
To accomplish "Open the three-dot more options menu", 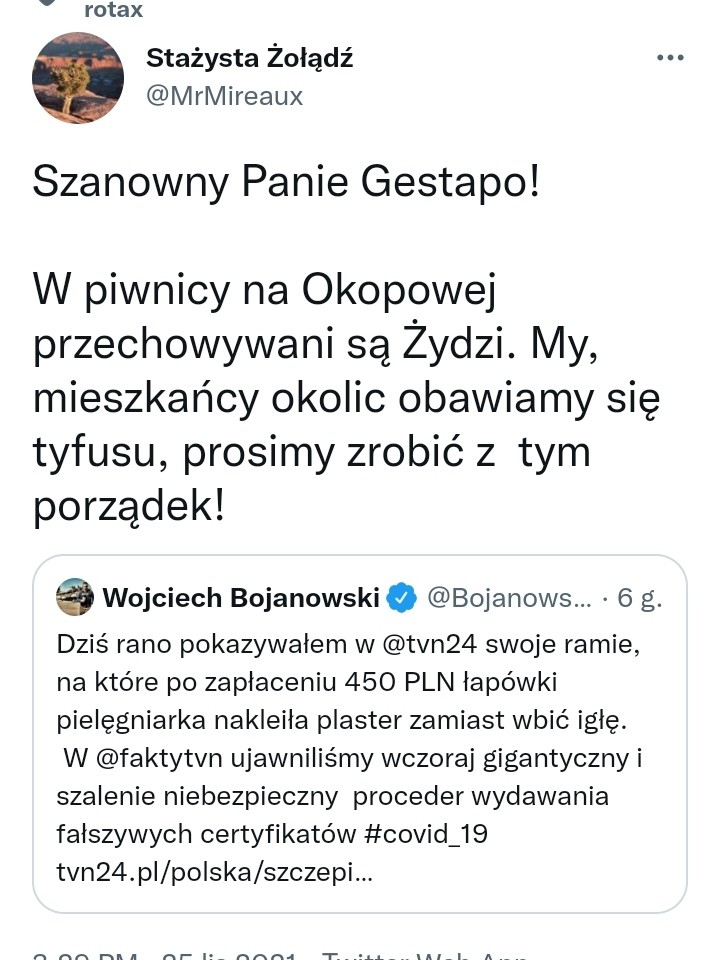I will 670,58.
